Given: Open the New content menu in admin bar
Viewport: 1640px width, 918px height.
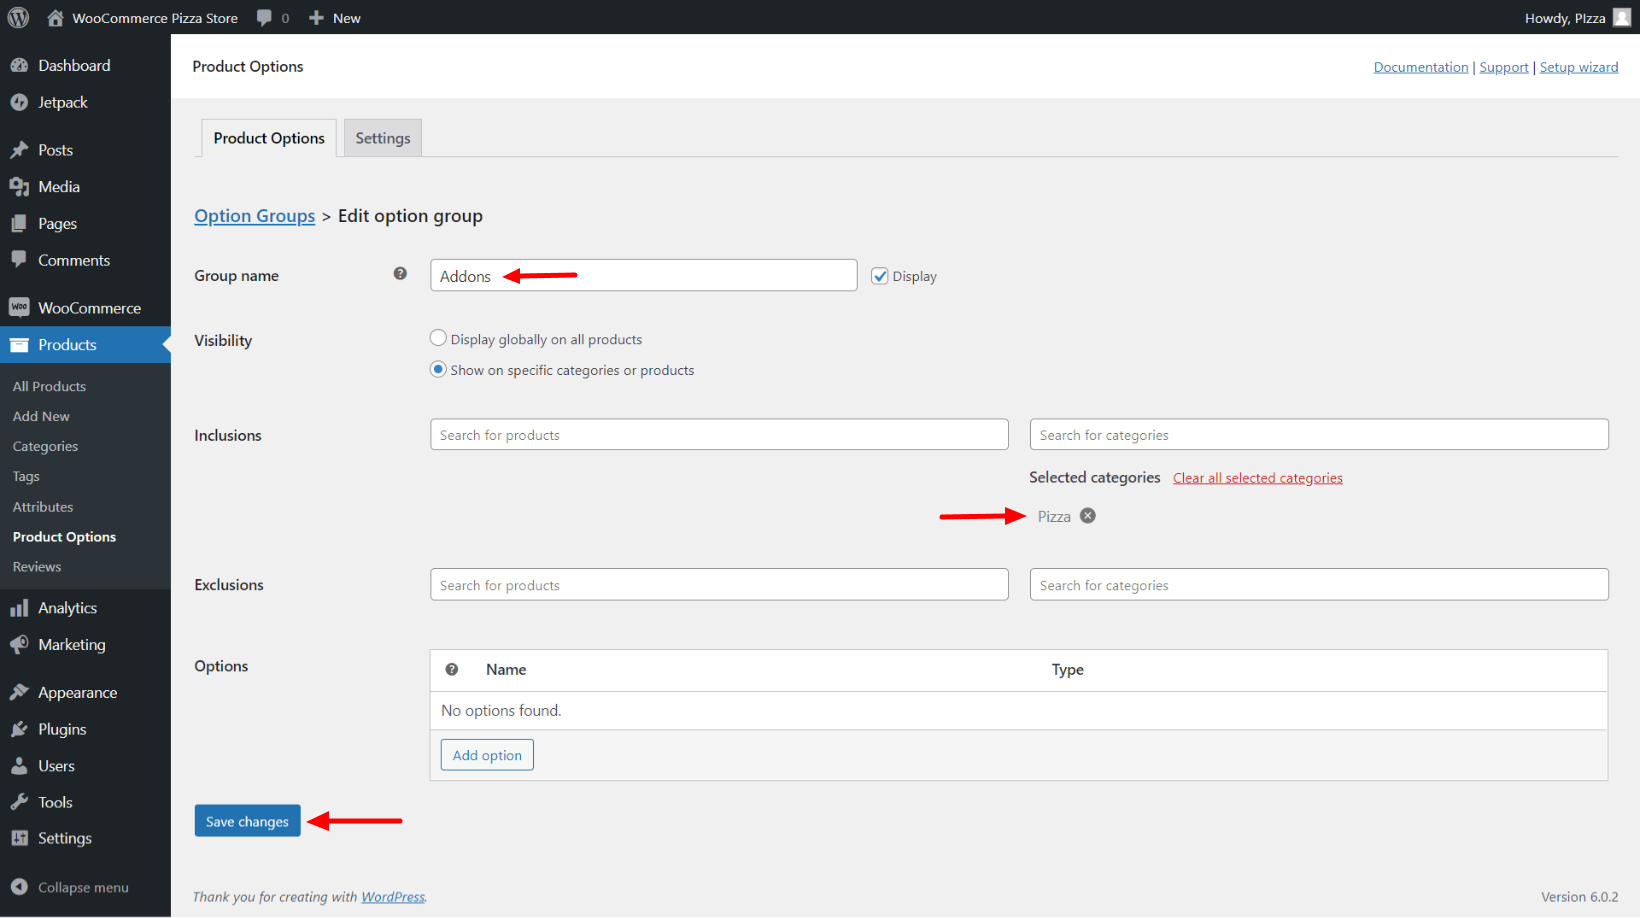Looking at the screenshot, I should 335,18.
